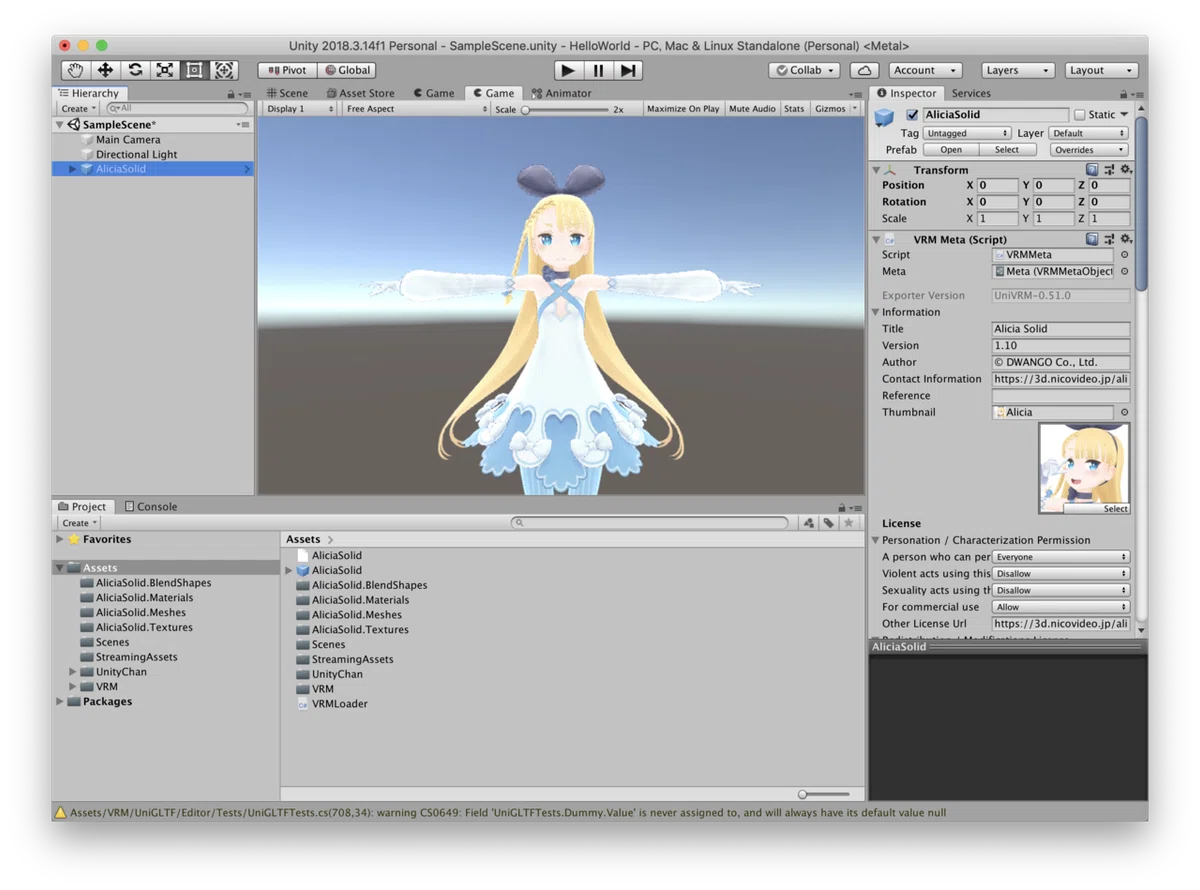1200x890 pixels.
Task: Switch to the Scene tab
Action: (x=287, y=93)
